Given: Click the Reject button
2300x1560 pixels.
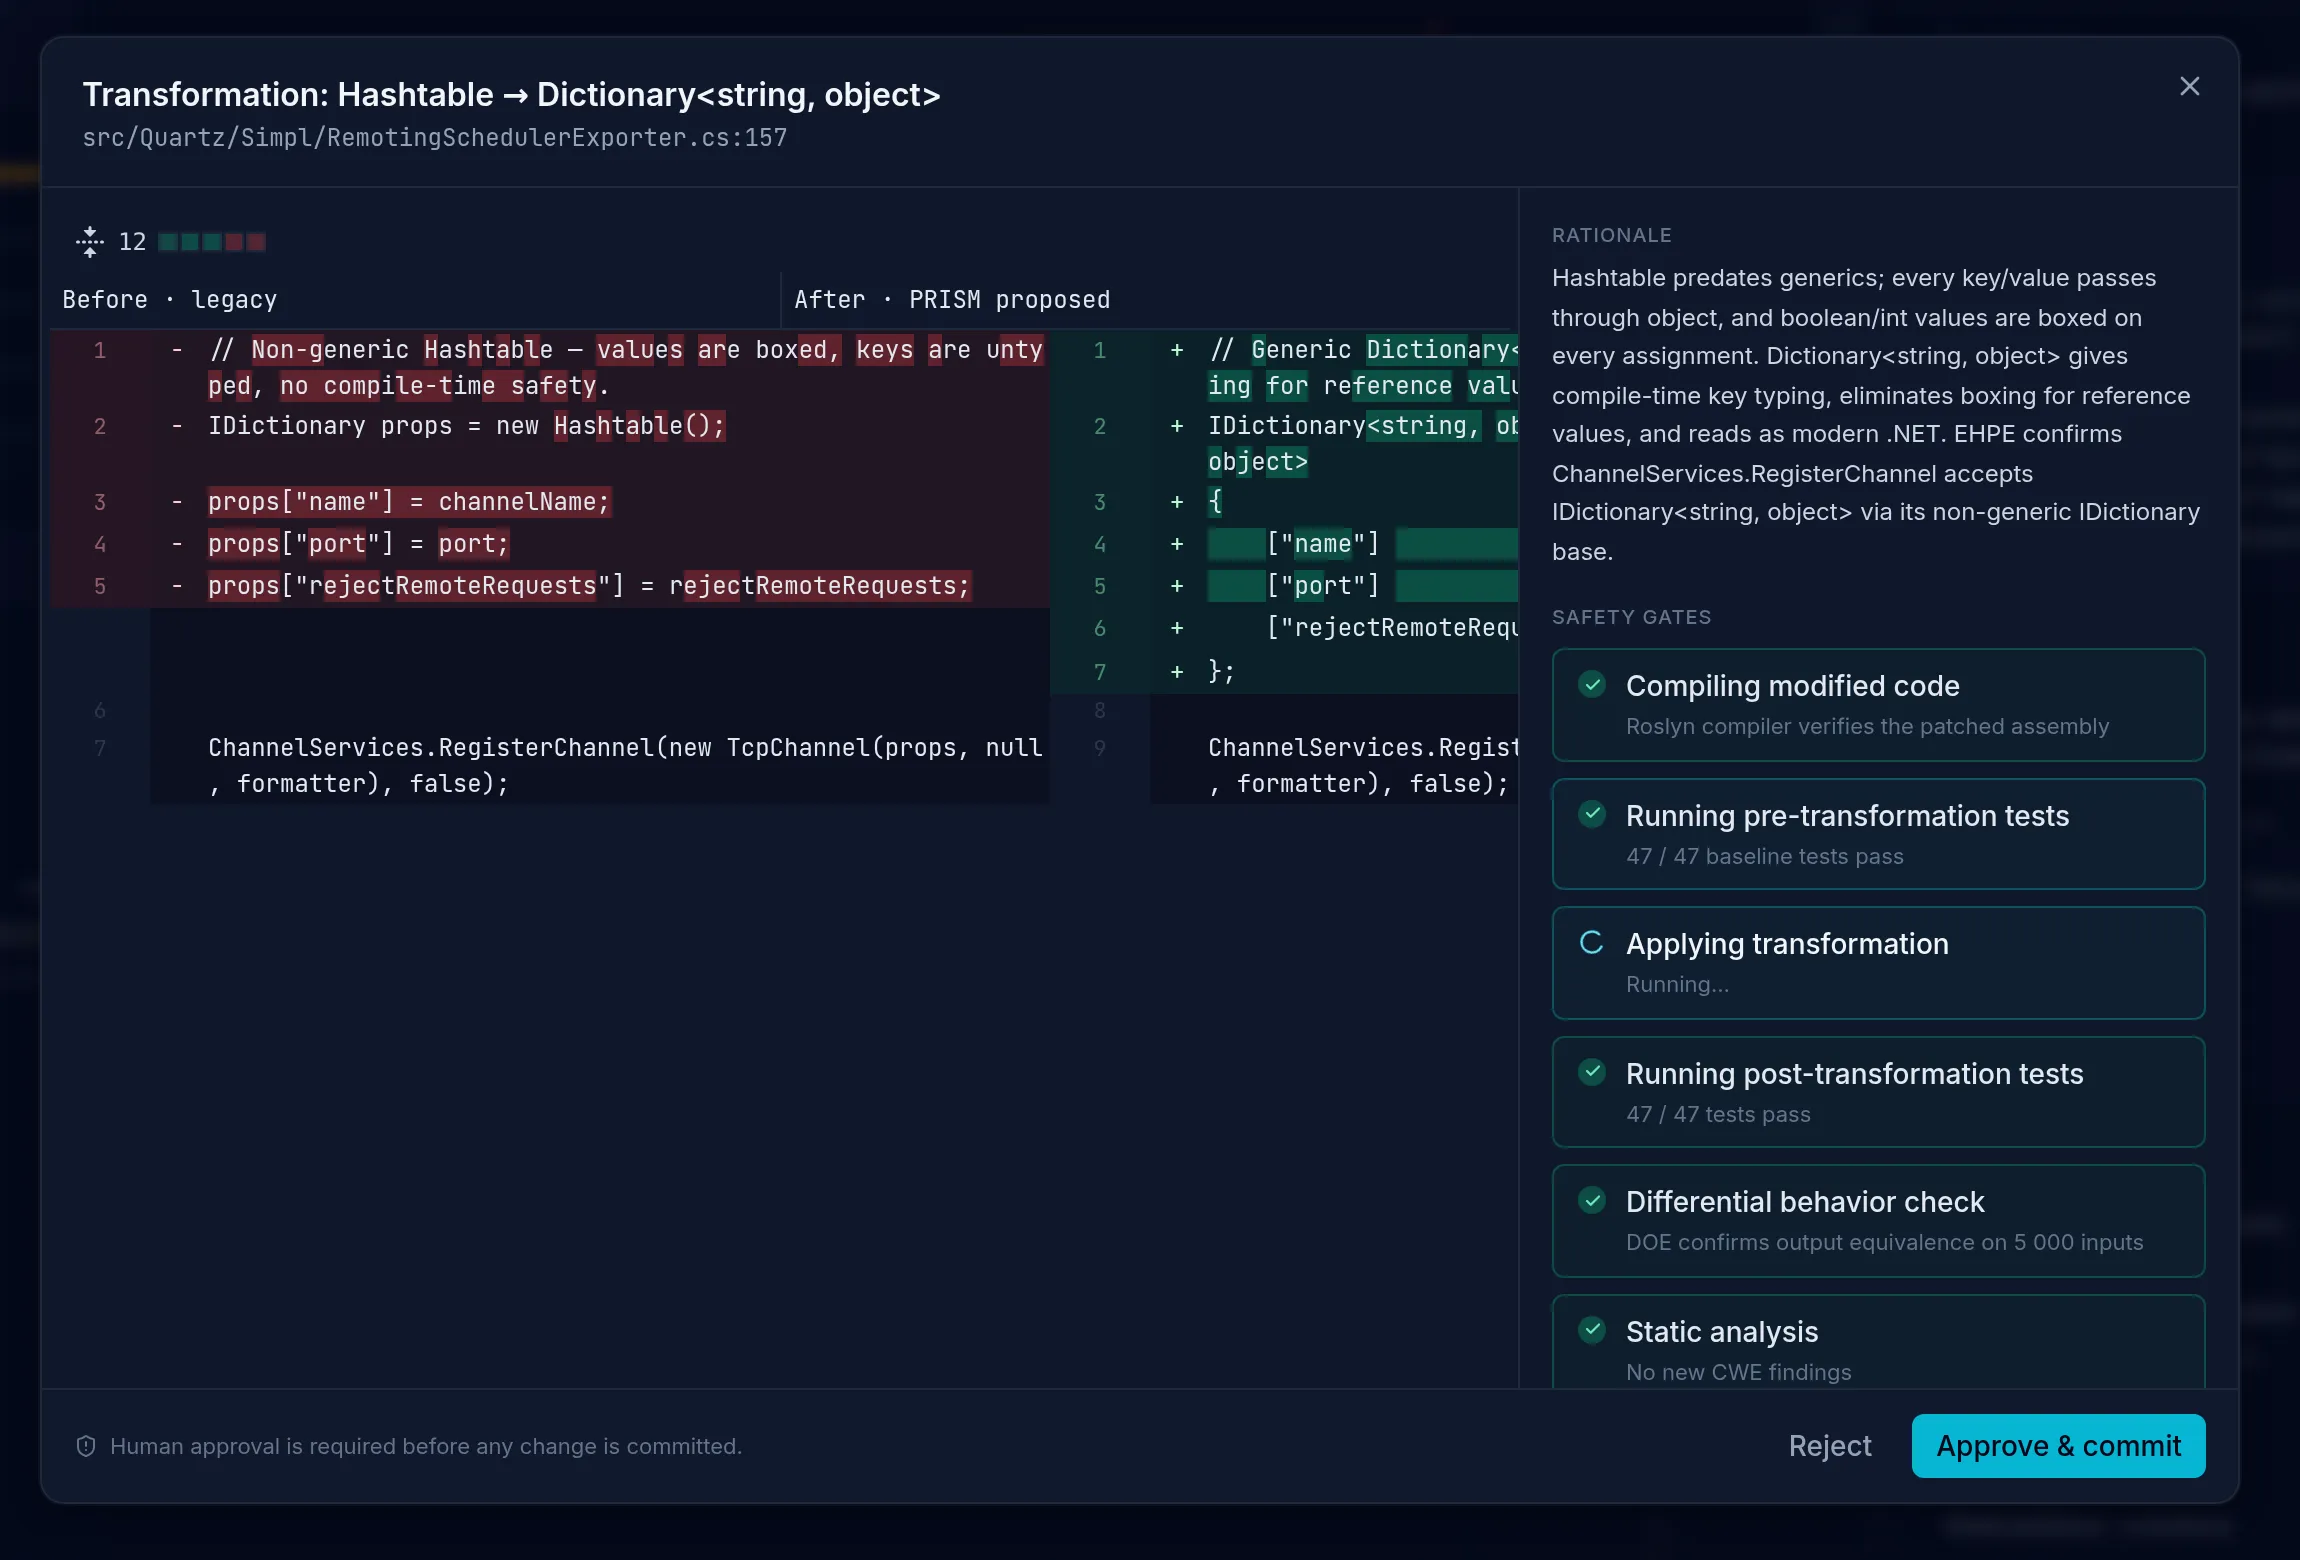Looking at the screenshot, I should coord(1830,1446).
